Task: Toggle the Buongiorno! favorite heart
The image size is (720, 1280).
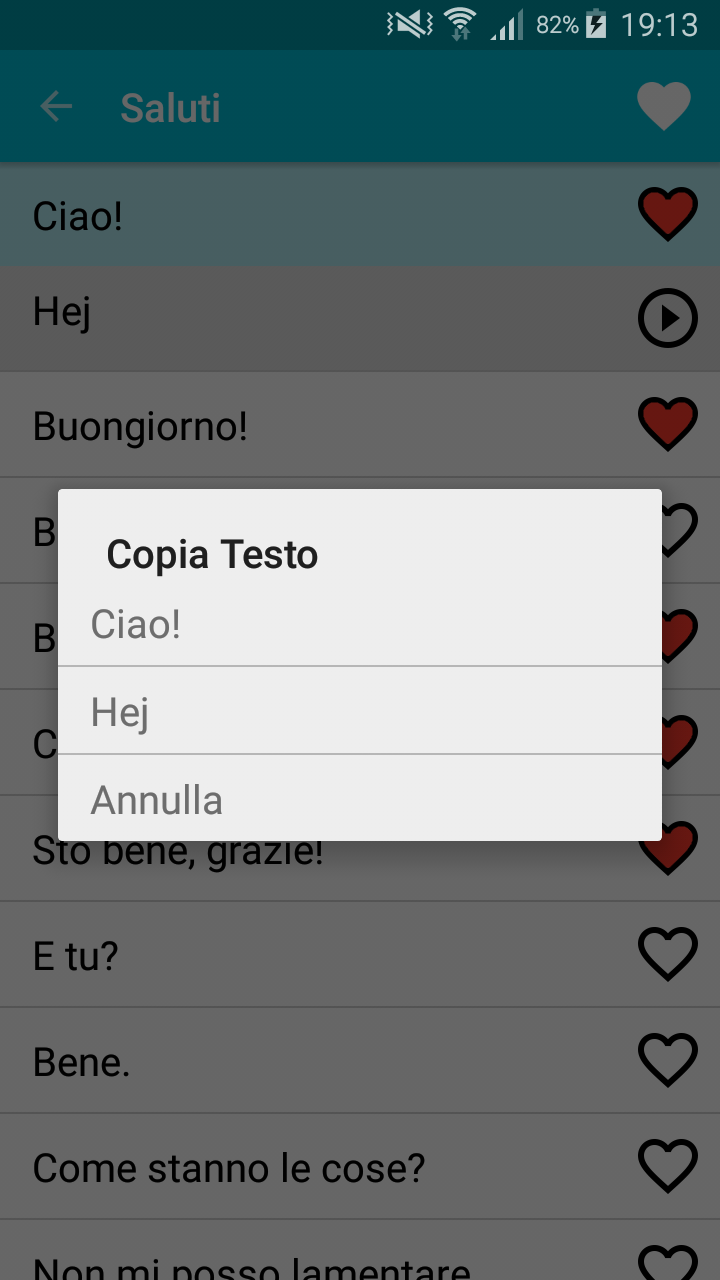Action: pyautogui.click(x=667, y=424)
